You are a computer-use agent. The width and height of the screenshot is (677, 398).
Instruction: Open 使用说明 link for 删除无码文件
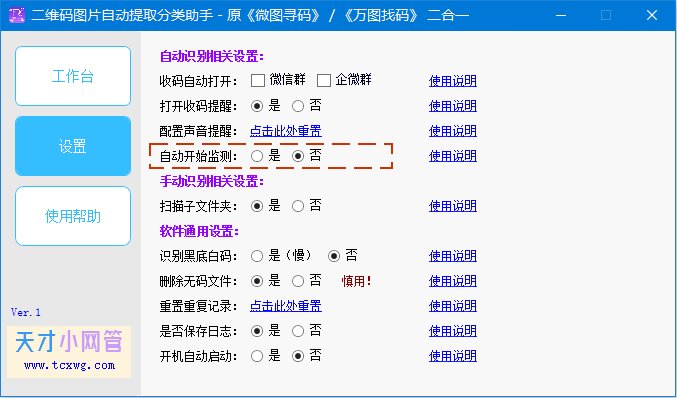coord(452,281)
